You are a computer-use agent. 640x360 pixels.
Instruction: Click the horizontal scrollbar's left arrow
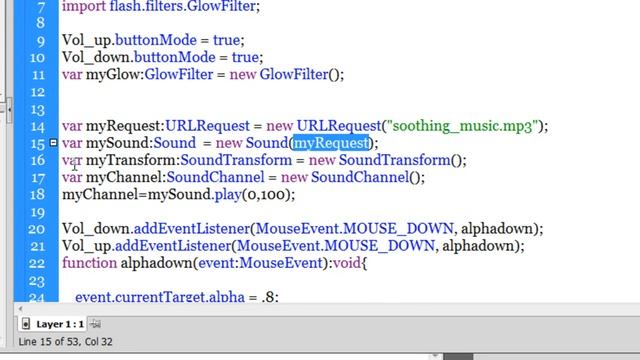click(x=20, y=309)
